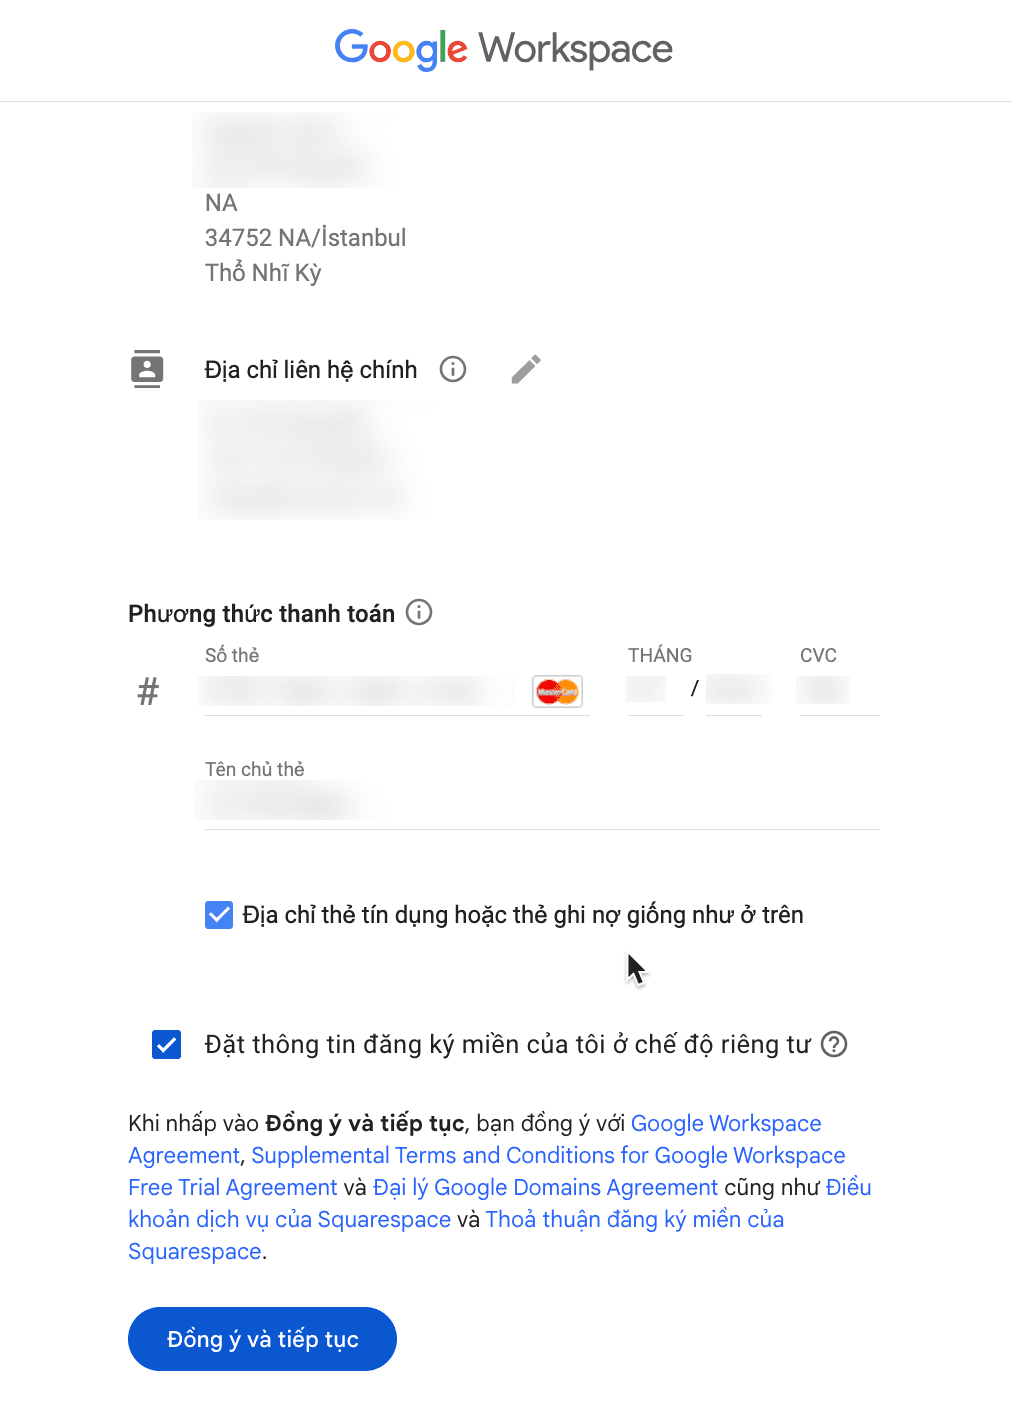Screen dimensions: 1012x1426
Task: Click the Tên chủ thẻ cardholder name field
Action: pyautogui.click(x=542, y=803)
